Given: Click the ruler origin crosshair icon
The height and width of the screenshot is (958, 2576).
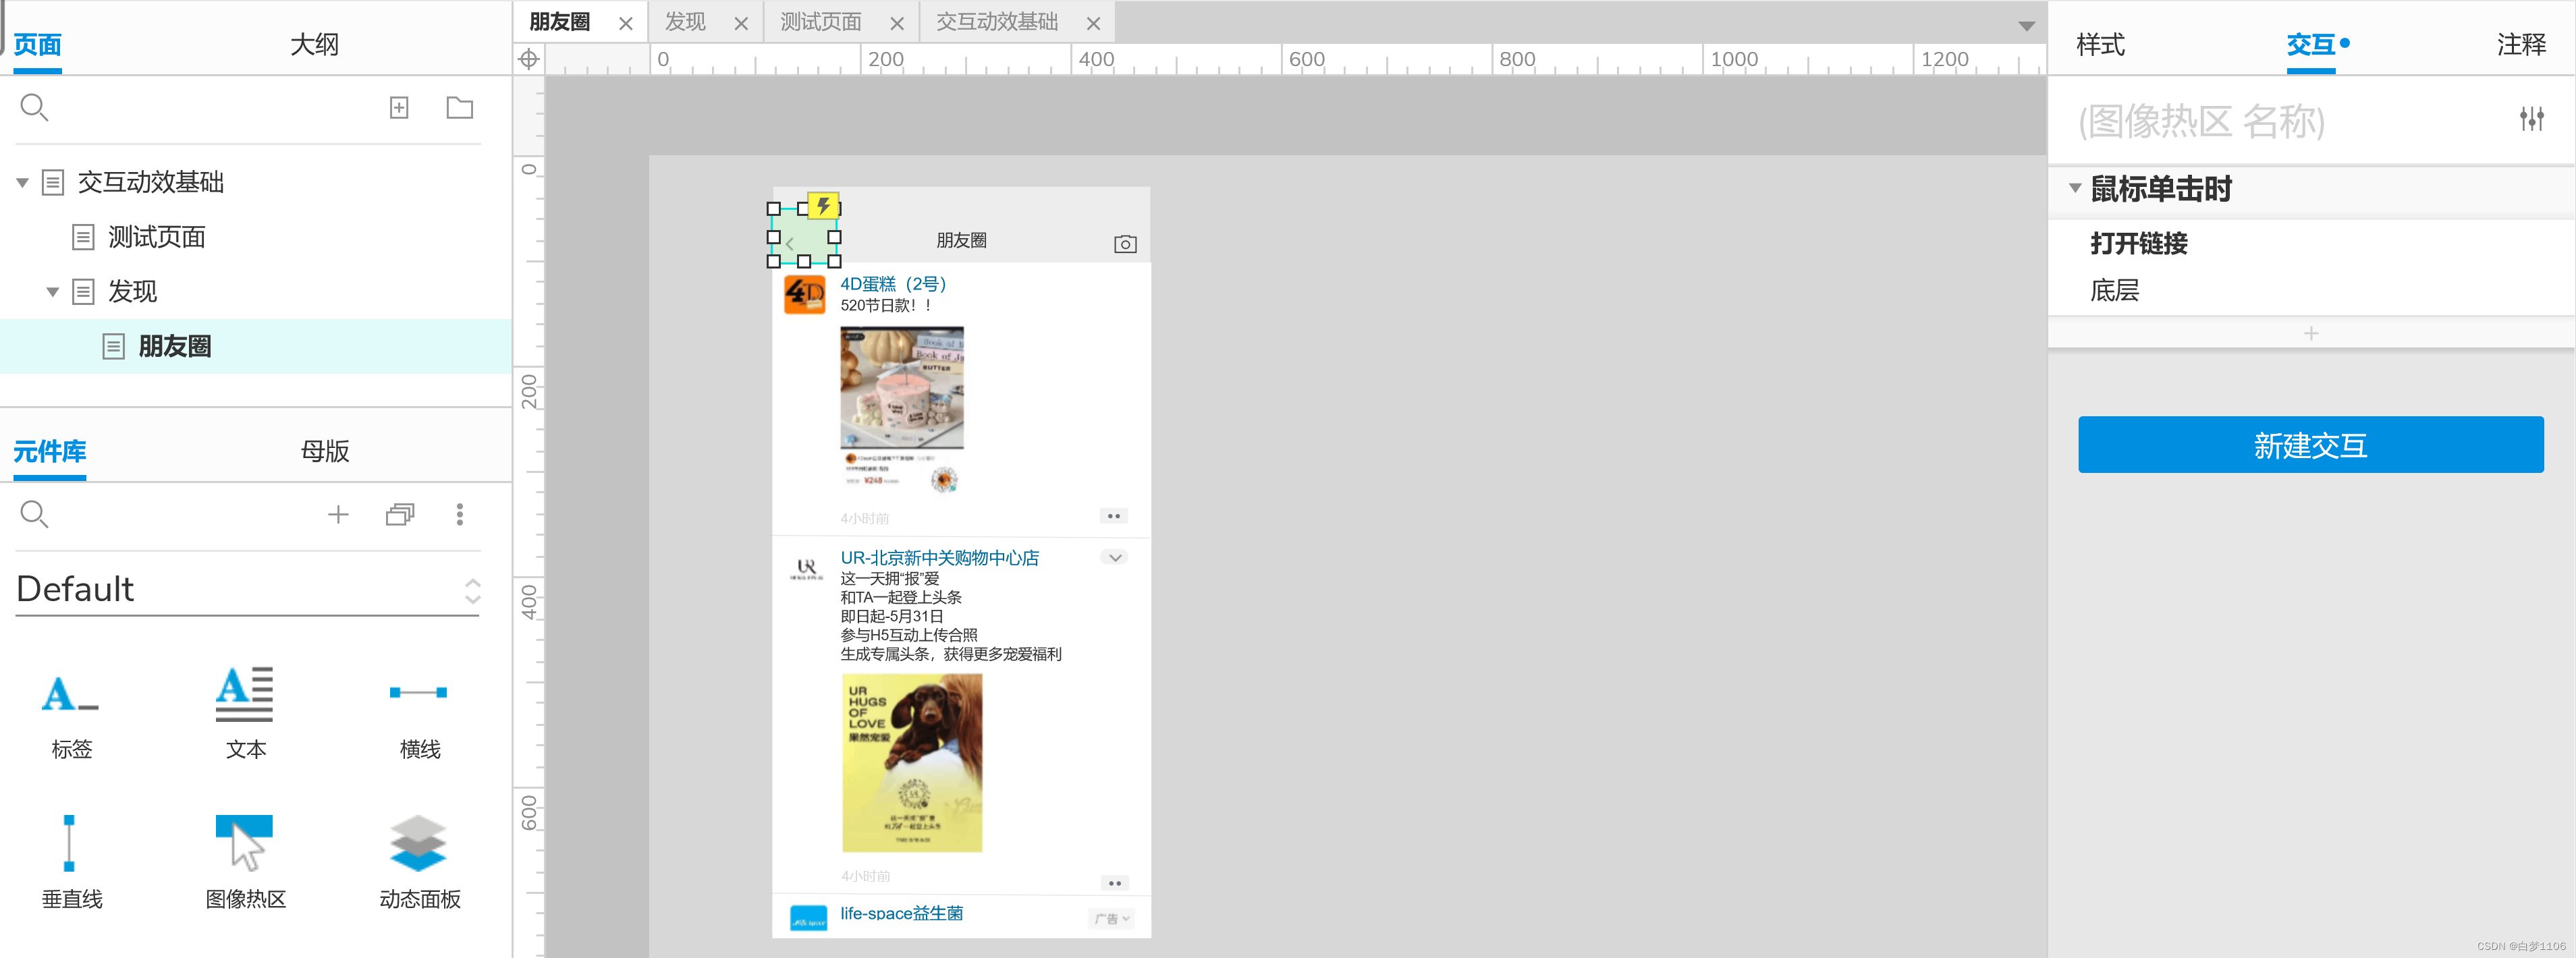Looking at the screenshot, I should (x=528, y=59).
